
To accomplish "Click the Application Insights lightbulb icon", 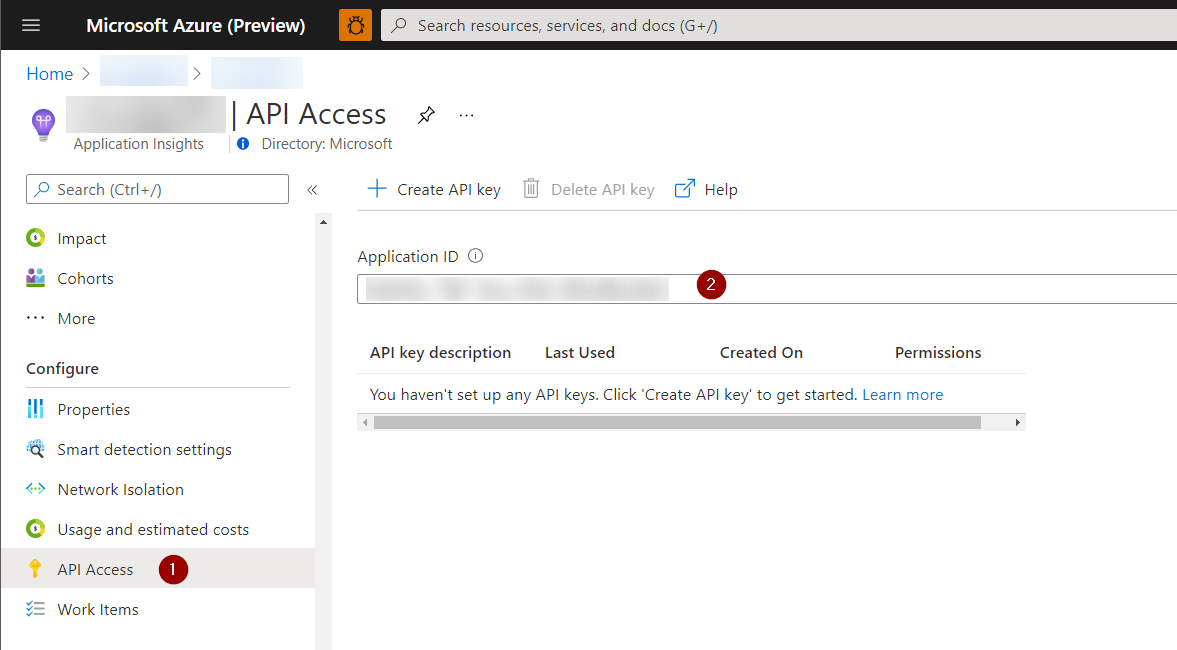I will 43,124.
